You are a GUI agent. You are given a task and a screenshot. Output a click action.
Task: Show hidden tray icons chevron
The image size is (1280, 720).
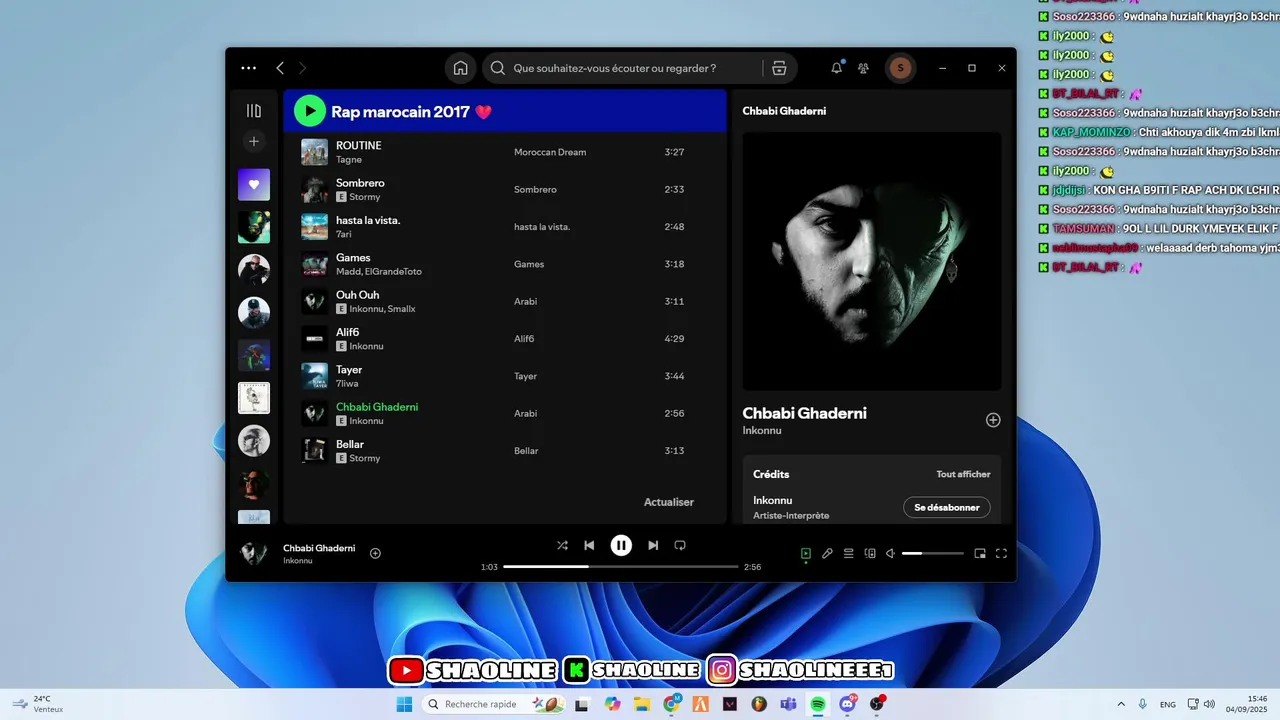pyautogui.click(x=1120, y=704)
